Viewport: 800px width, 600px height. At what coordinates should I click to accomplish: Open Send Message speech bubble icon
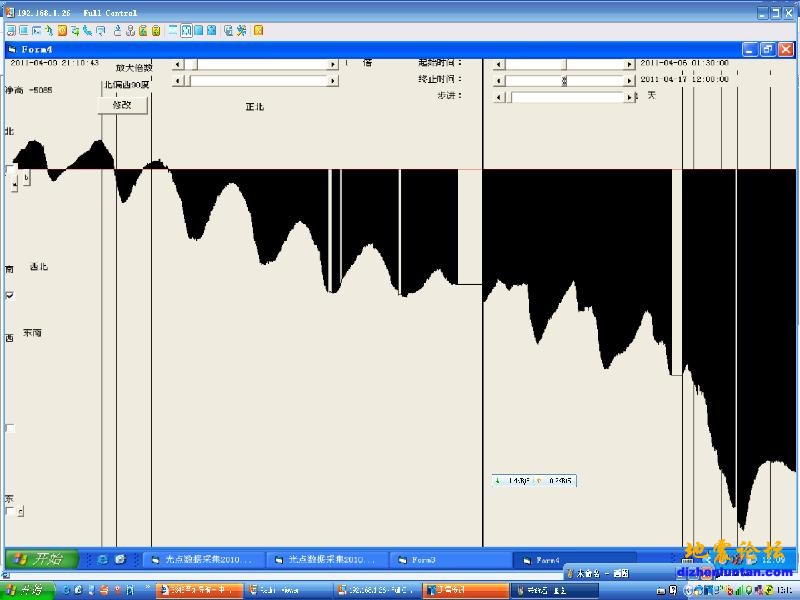point(101,31)
